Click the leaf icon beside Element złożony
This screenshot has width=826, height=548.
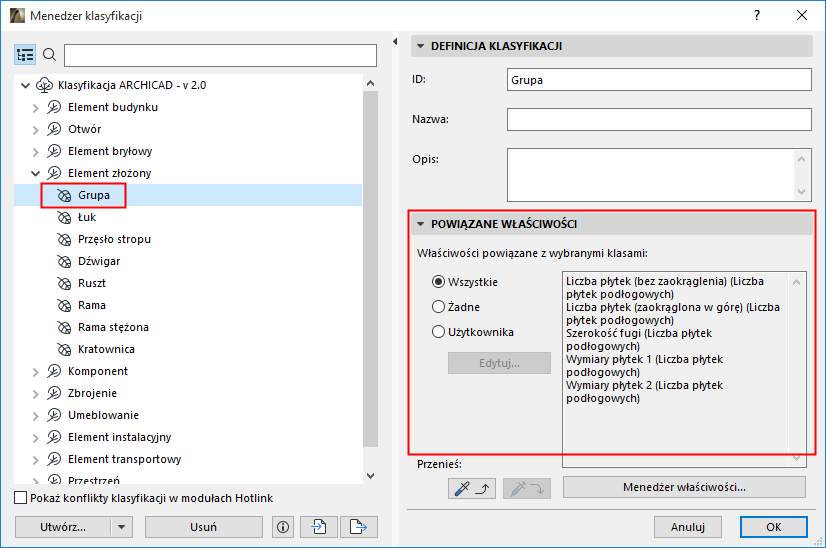[54, 173]
